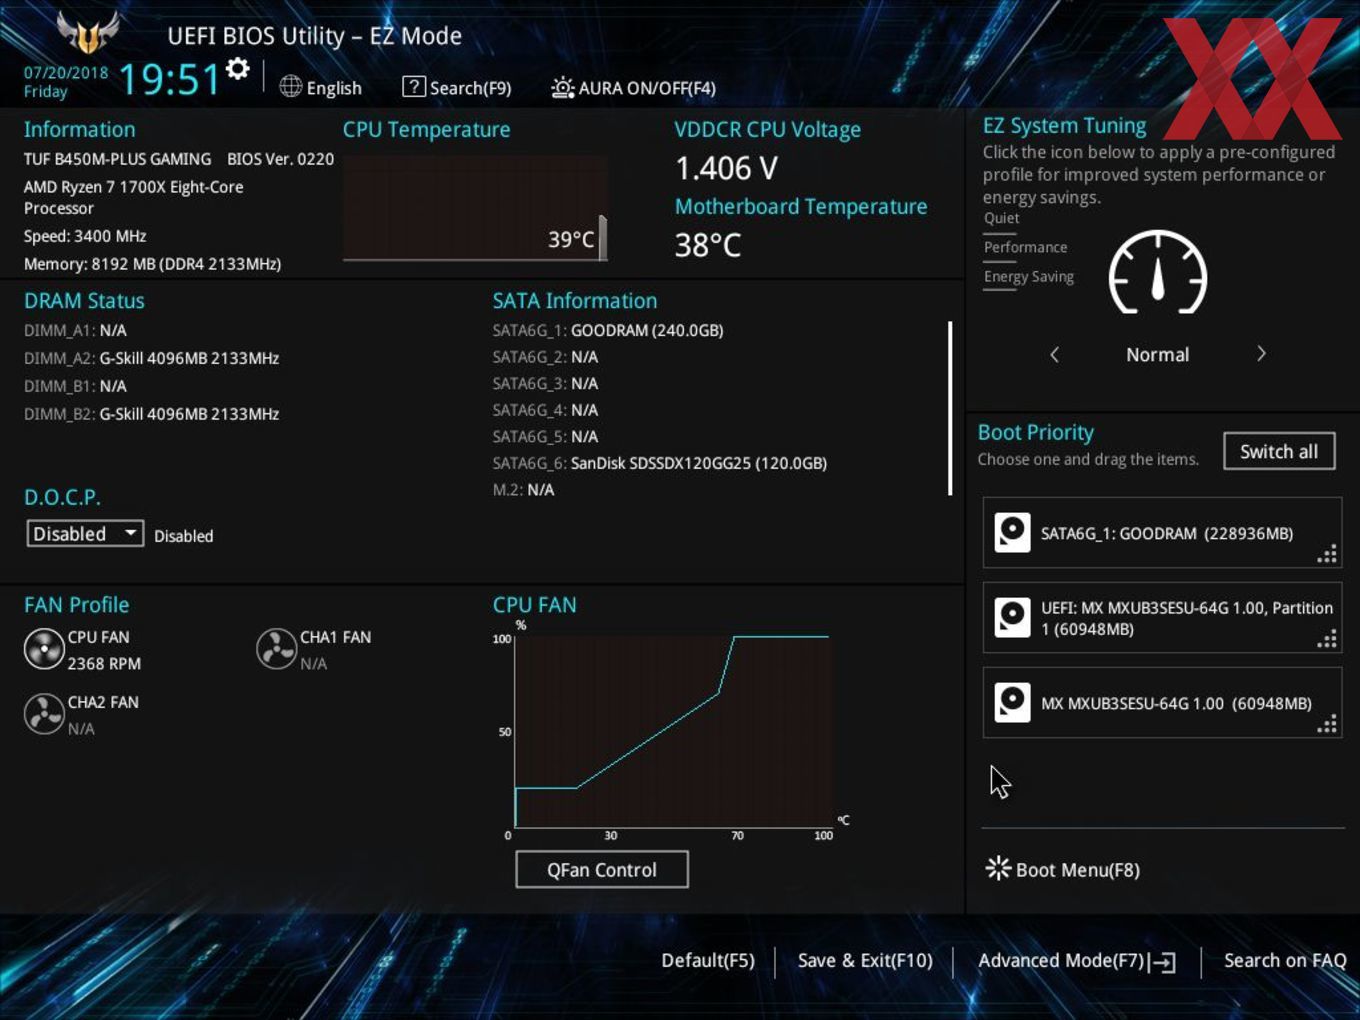Screen dimensions: 1360x1020
Task: Click the CPU FAN fan icon
Action: point(44,650)
